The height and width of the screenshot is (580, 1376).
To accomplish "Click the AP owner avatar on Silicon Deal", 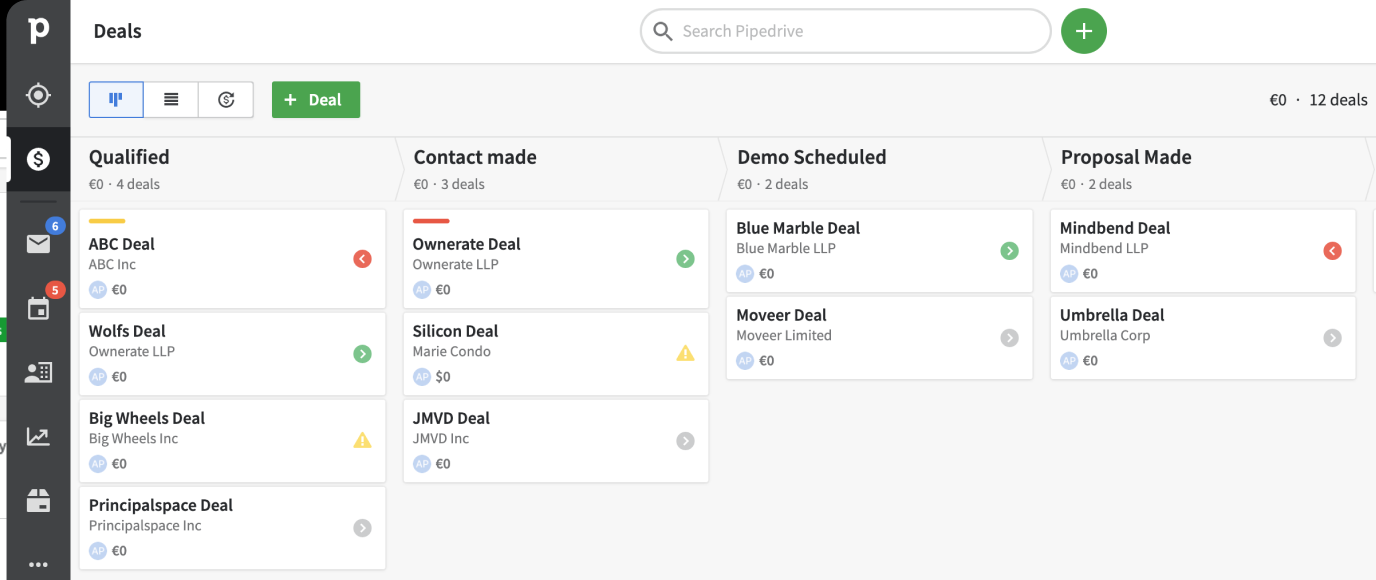I will (421, 377).
